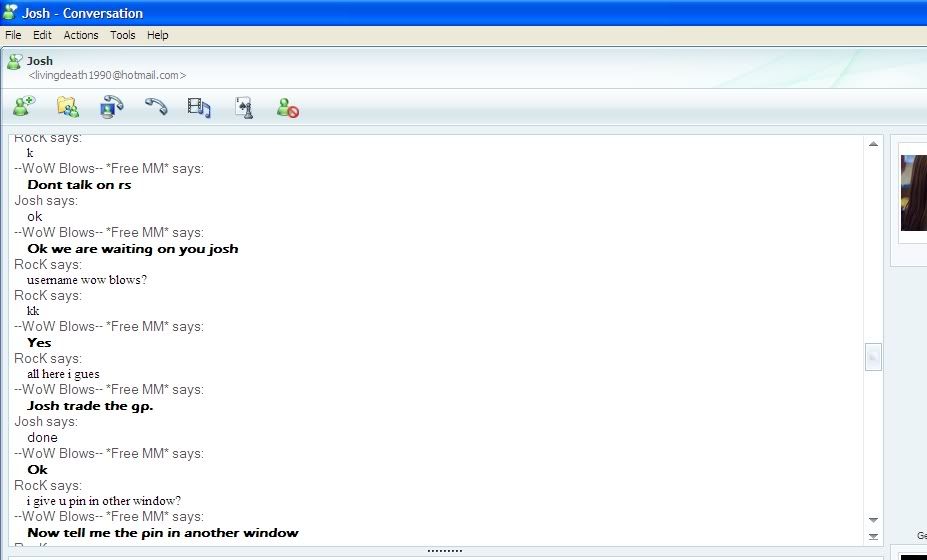The height and width of the screenshot is (560, 927).
Task: Click the message "Ok we are waiting on you josh"
Action: [x=133, y=248]
